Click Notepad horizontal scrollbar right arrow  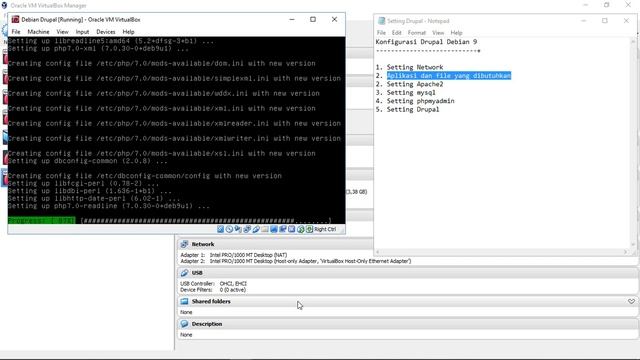pyautogui.click(x=625, y=252)
